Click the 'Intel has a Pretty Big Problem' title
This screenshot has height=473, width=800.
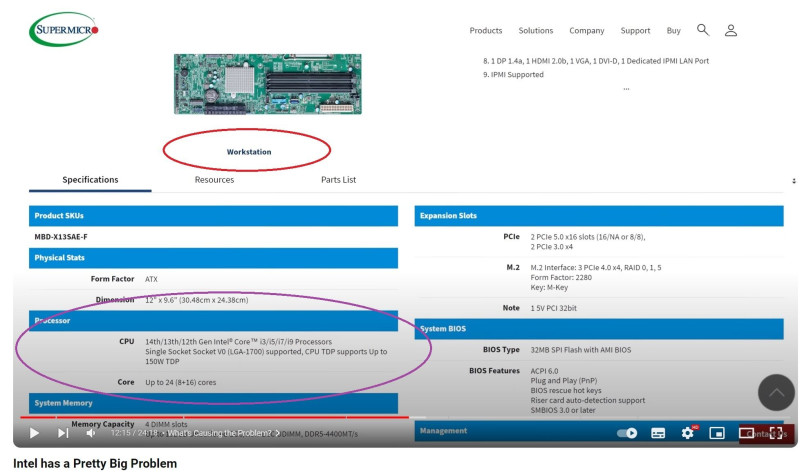point(95,463)
